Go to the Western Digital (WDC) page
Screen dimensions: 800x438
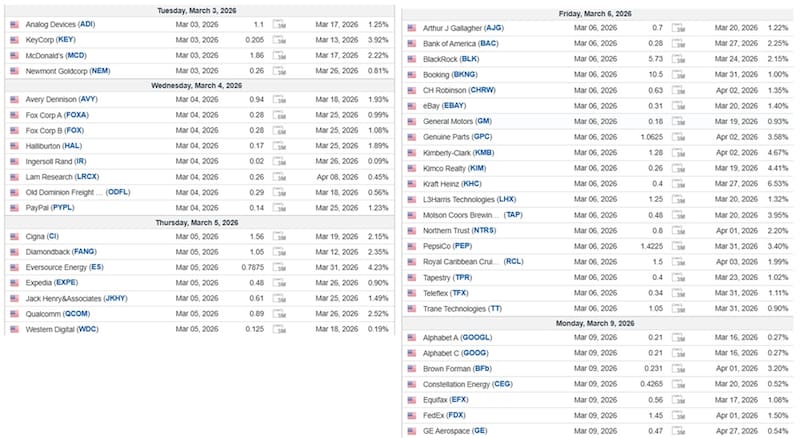coord(62,328)
